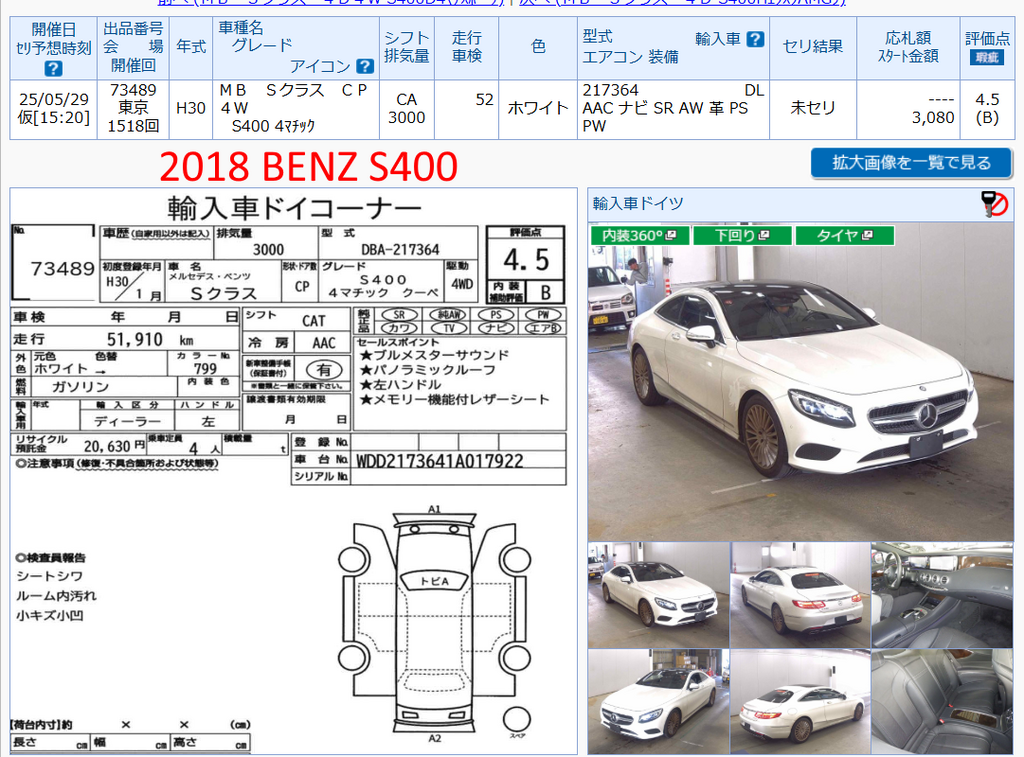Select the rear view thumbnail with lit taillights
This screenshot has height=757, width=1024.
pyautogui.click(x=800, y=595)
